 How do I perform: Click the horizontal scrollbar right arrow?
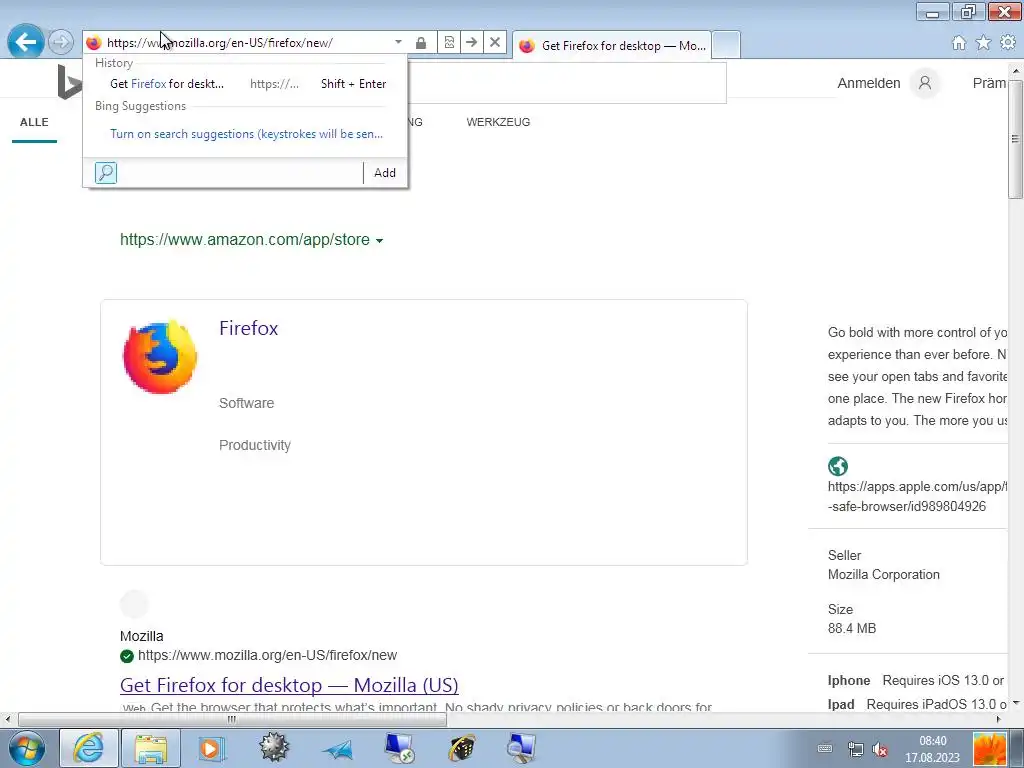[x=998, y=720]
